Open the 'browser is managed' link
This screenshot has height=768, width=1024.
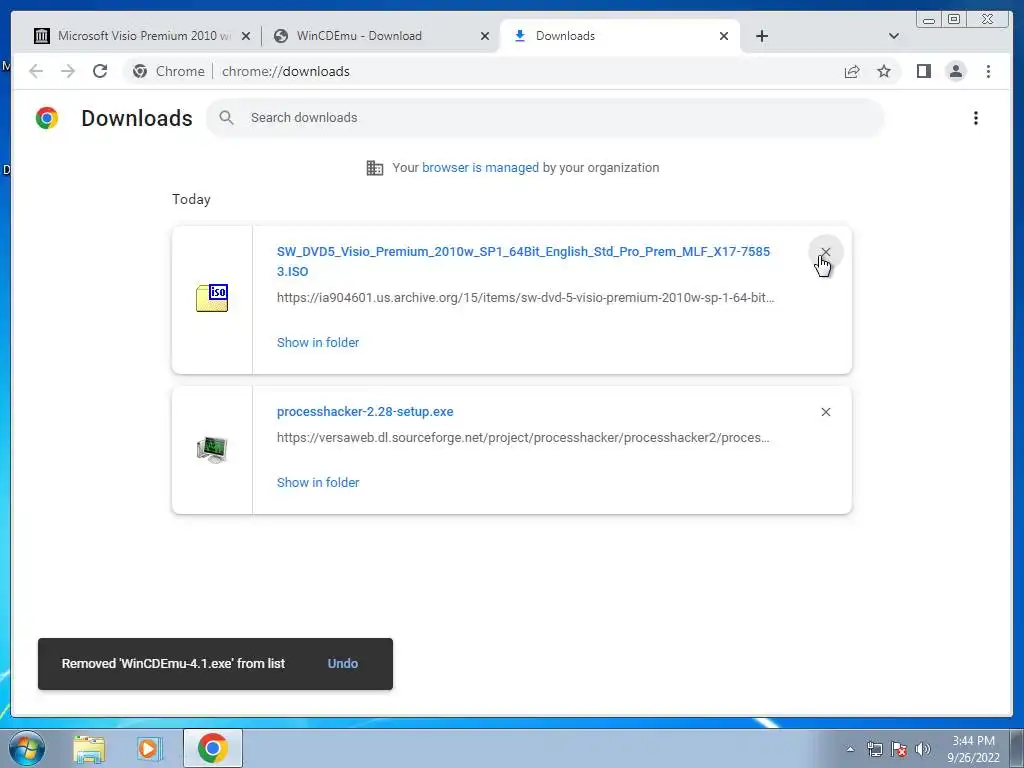[480, 168]
